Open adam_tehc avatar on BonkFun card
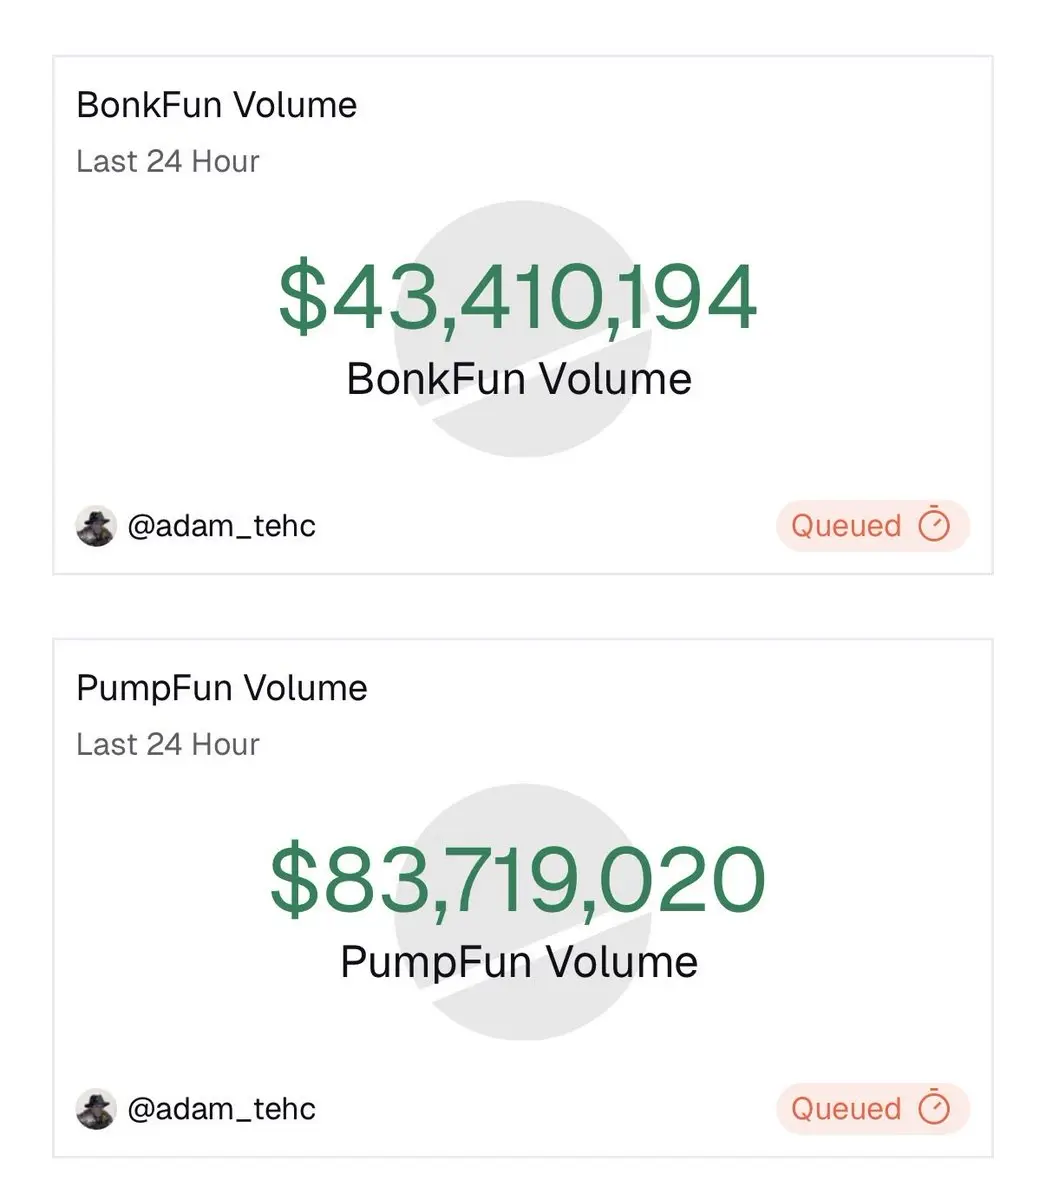The width and height of the screenshot is (1046, 1200). click(x=96, y=526)
